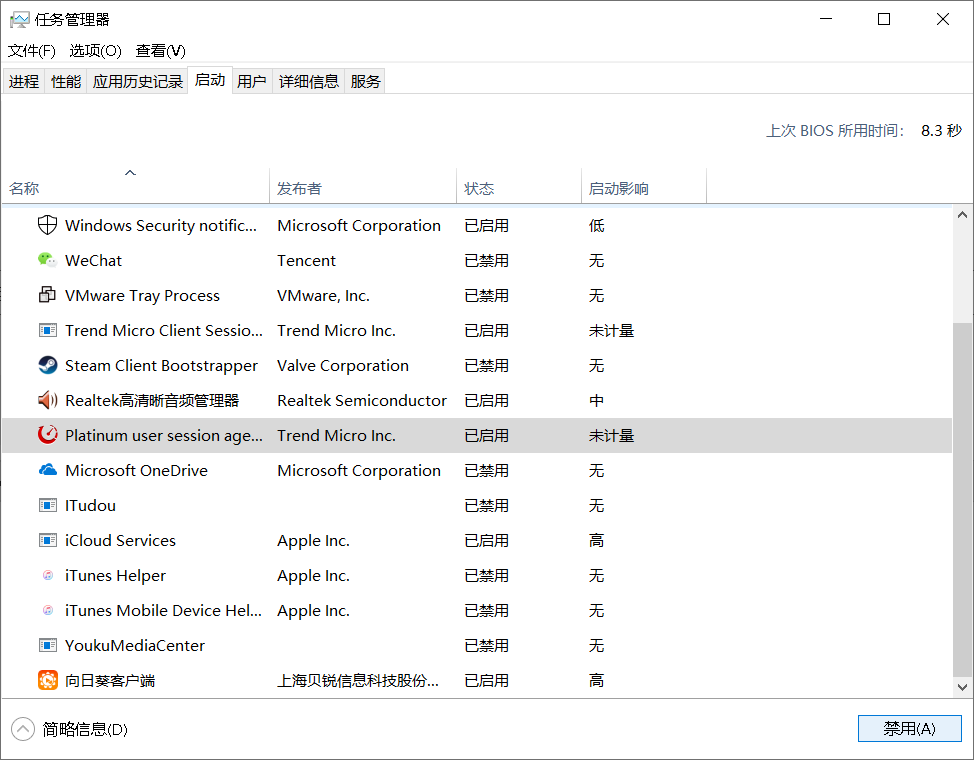Screen dimensions: 974x760
Task: Click the Steam Client Bootstrapper icon
Action: tap(47, 365)
